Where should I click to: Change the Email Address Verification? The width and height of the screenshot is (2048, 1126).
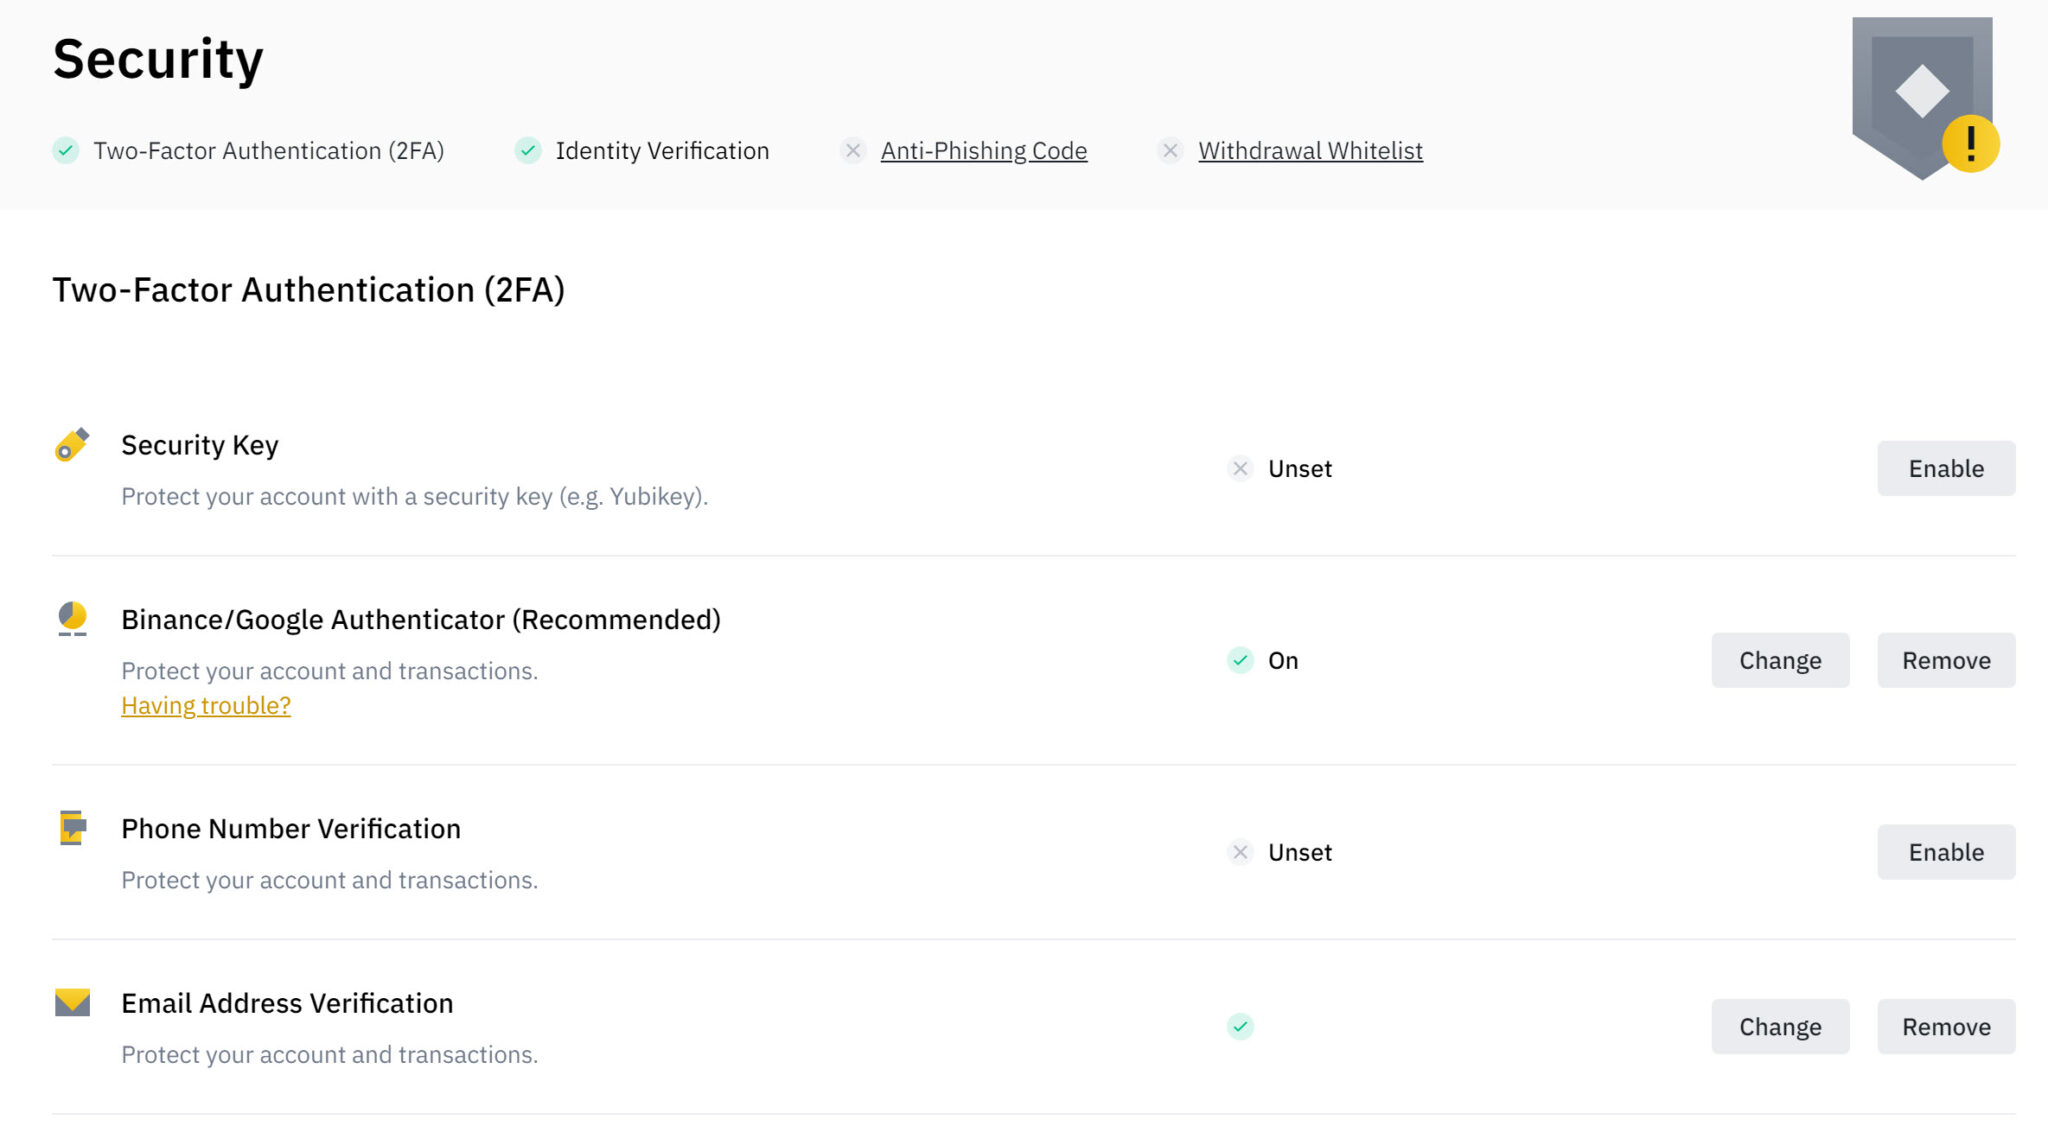point(1780,1026)
